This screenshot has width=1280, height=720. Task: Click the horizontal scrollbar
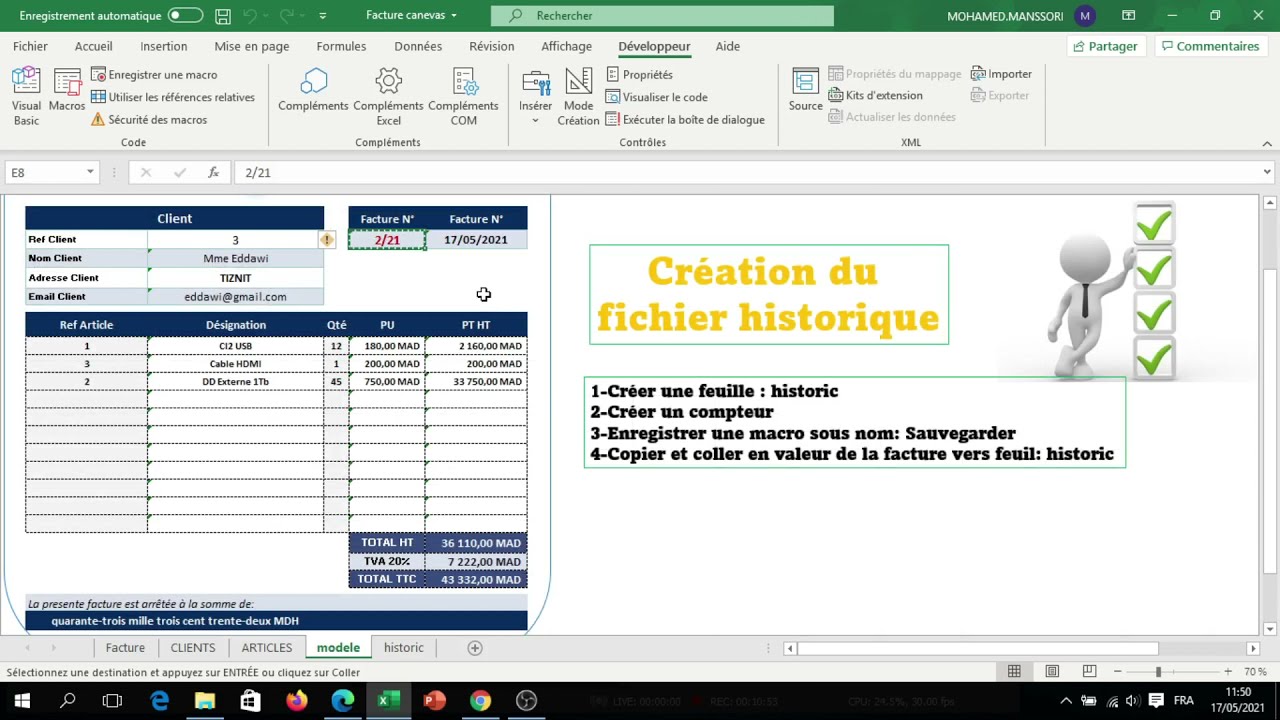point(978,648)
